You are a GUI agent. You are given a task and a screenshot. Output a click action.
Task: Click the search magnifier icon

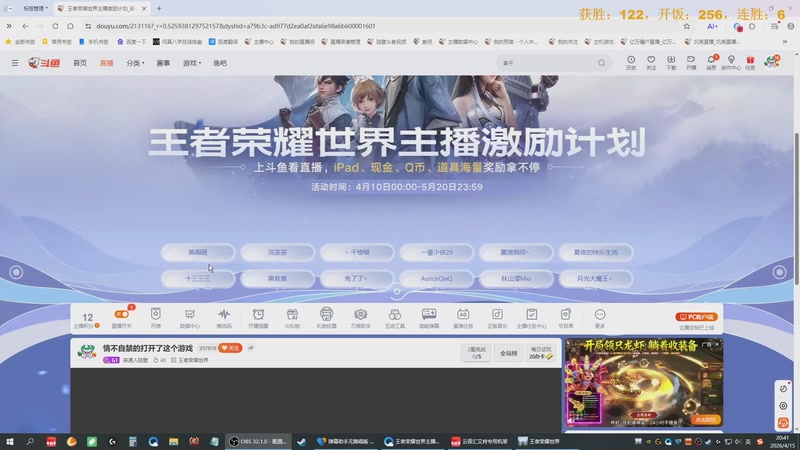pyautogui.click(x=602, y=63)
